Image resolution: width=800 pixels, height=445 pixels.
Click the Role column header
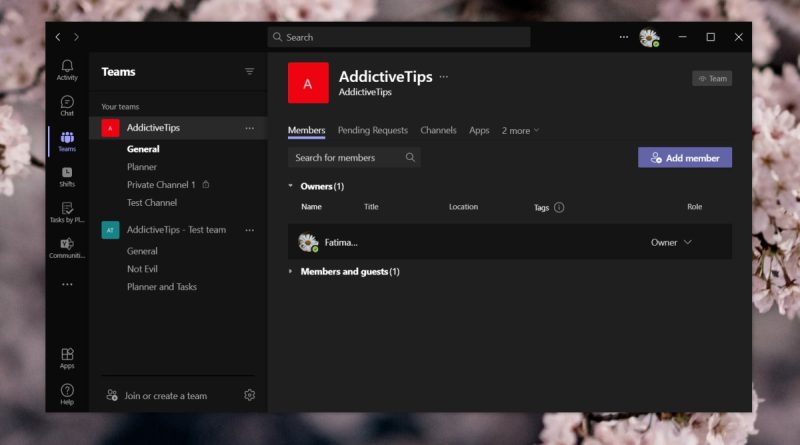(x=694, y=207)
